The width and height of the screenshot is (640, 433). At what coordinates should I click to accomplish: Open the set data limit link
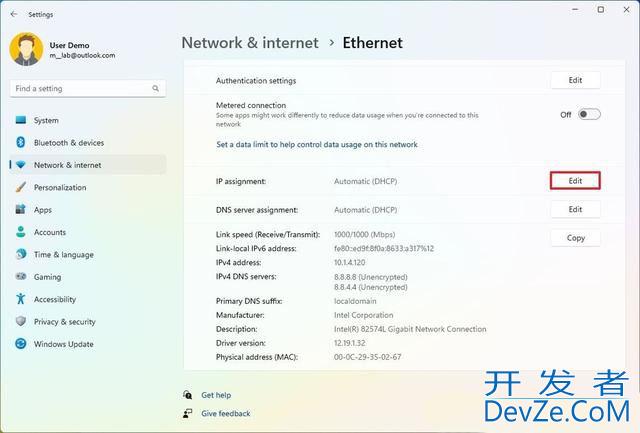pos(317,144)
